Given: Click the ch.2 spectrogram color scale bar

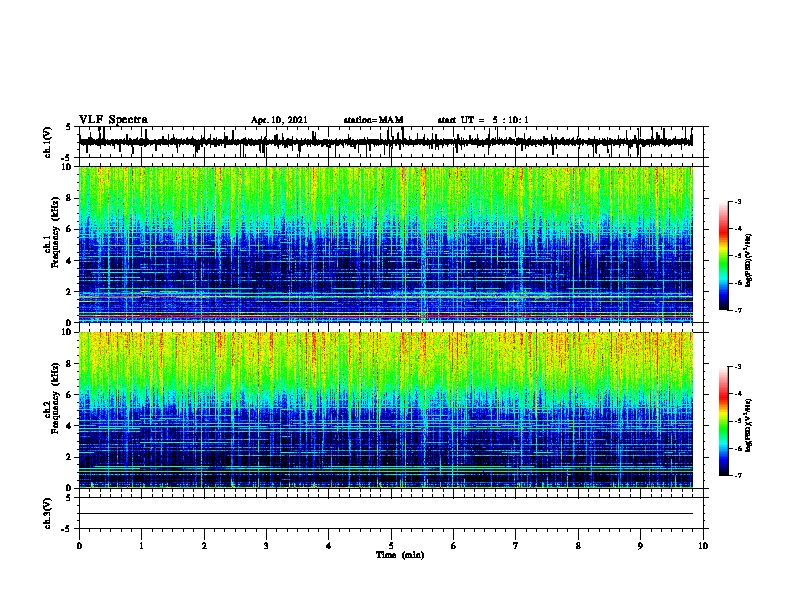Looking at the screenshot, I should (723, 421).
